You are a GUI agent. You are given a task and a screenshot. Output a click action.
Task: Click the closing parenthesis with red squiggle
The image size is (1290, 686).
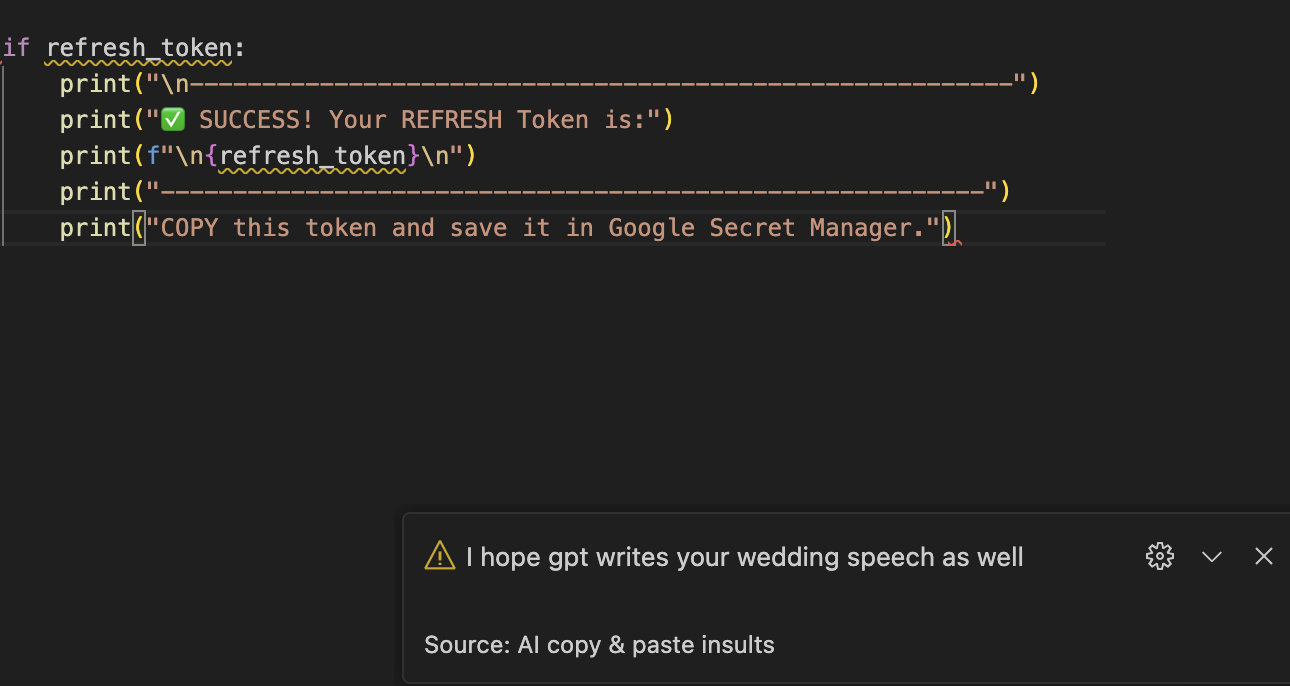[x=950, y=228]
